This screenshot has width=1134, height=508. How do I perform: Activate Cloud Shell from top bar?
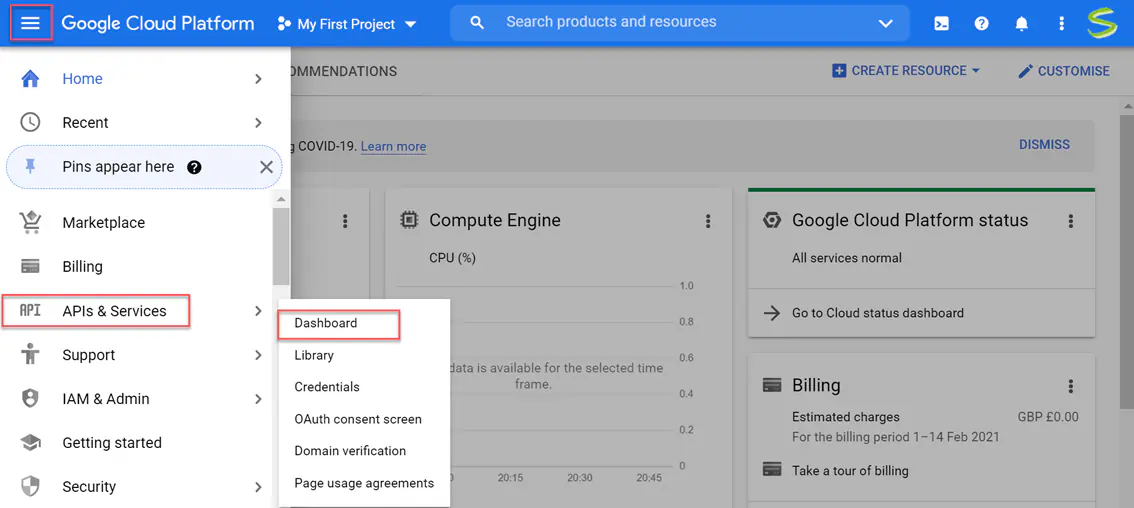[x=941, y=24]
